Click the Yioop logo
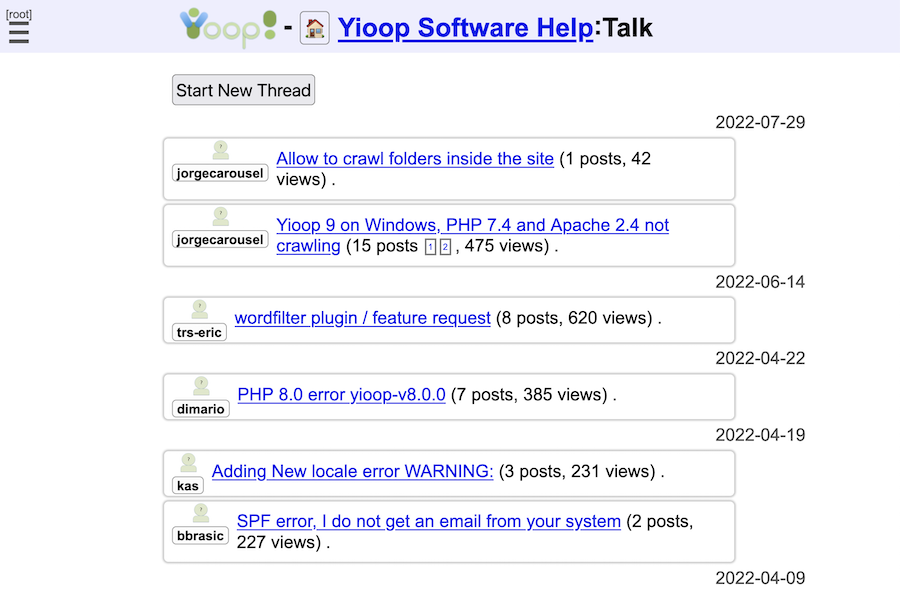Viewport: 900px width, 589px height. coord(228,28)
